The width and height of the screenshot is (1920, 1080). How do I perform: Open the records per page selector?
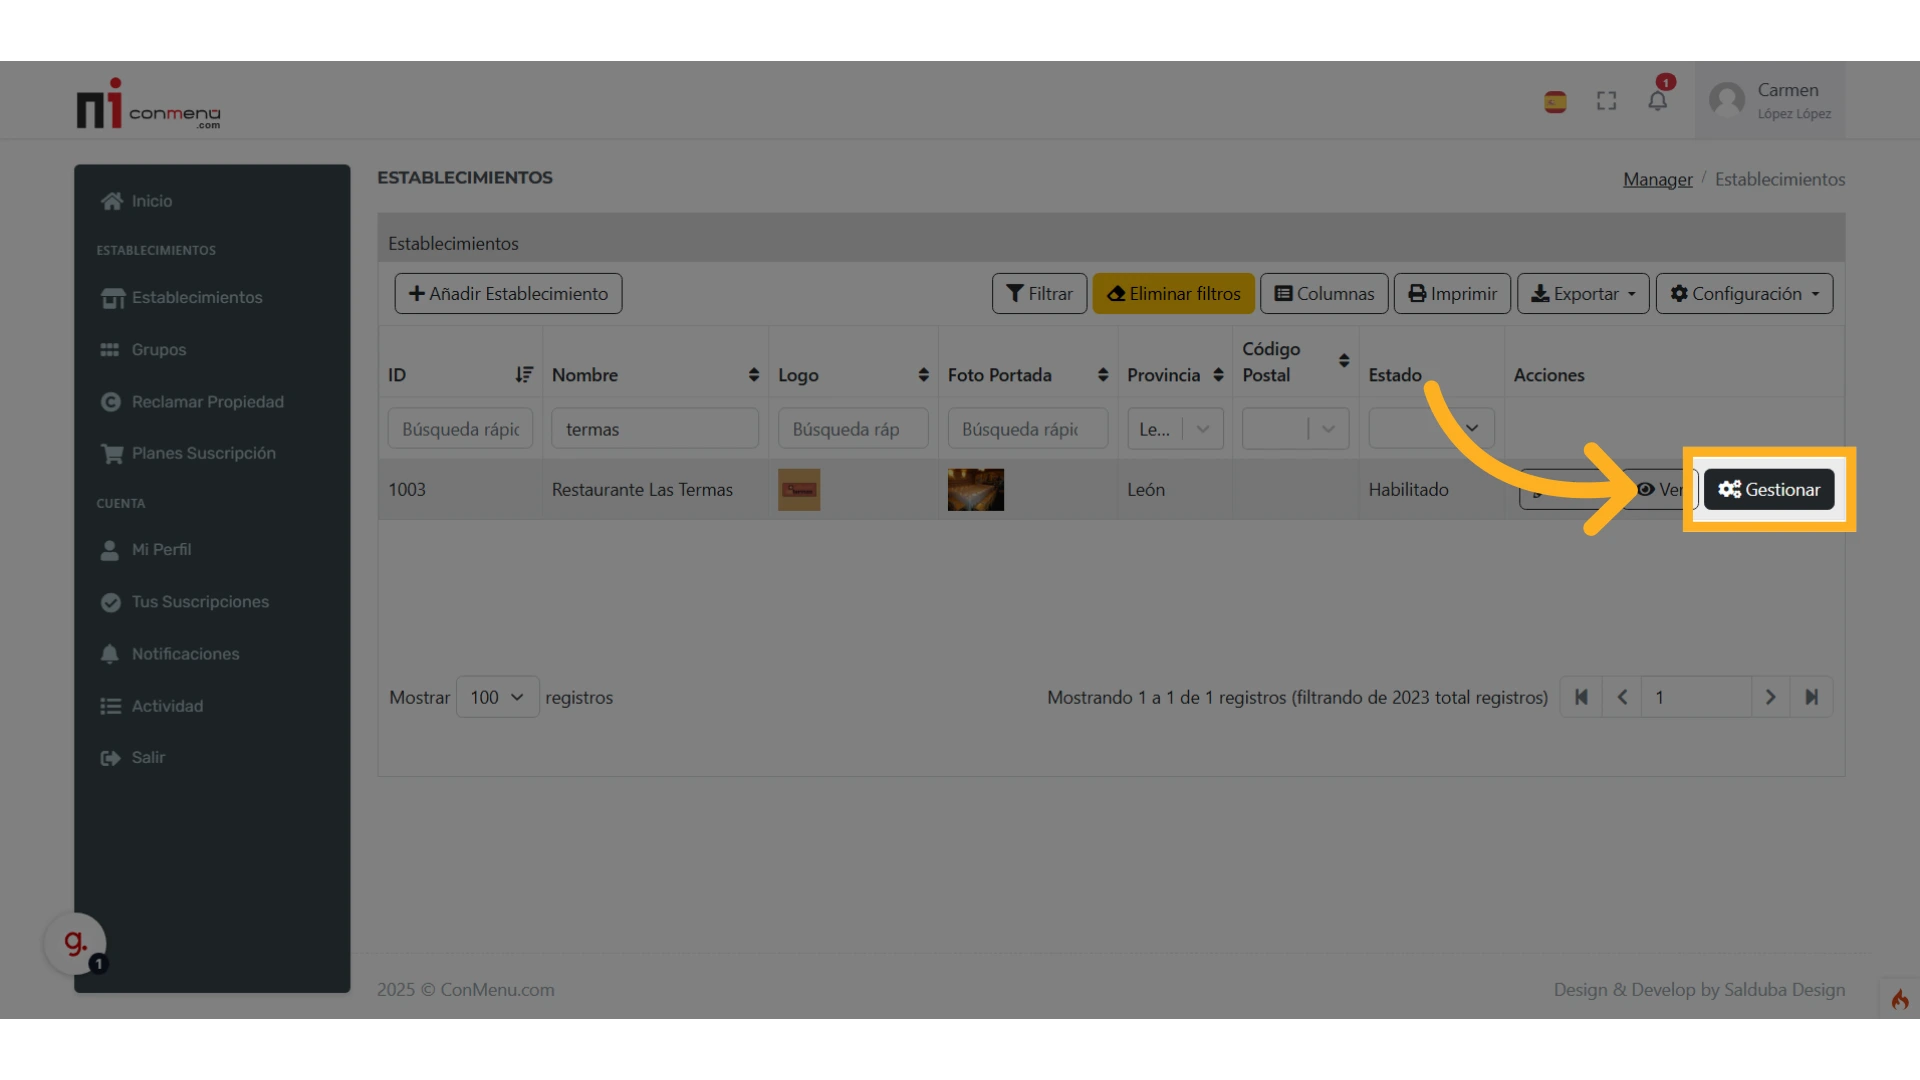(497, 697)
